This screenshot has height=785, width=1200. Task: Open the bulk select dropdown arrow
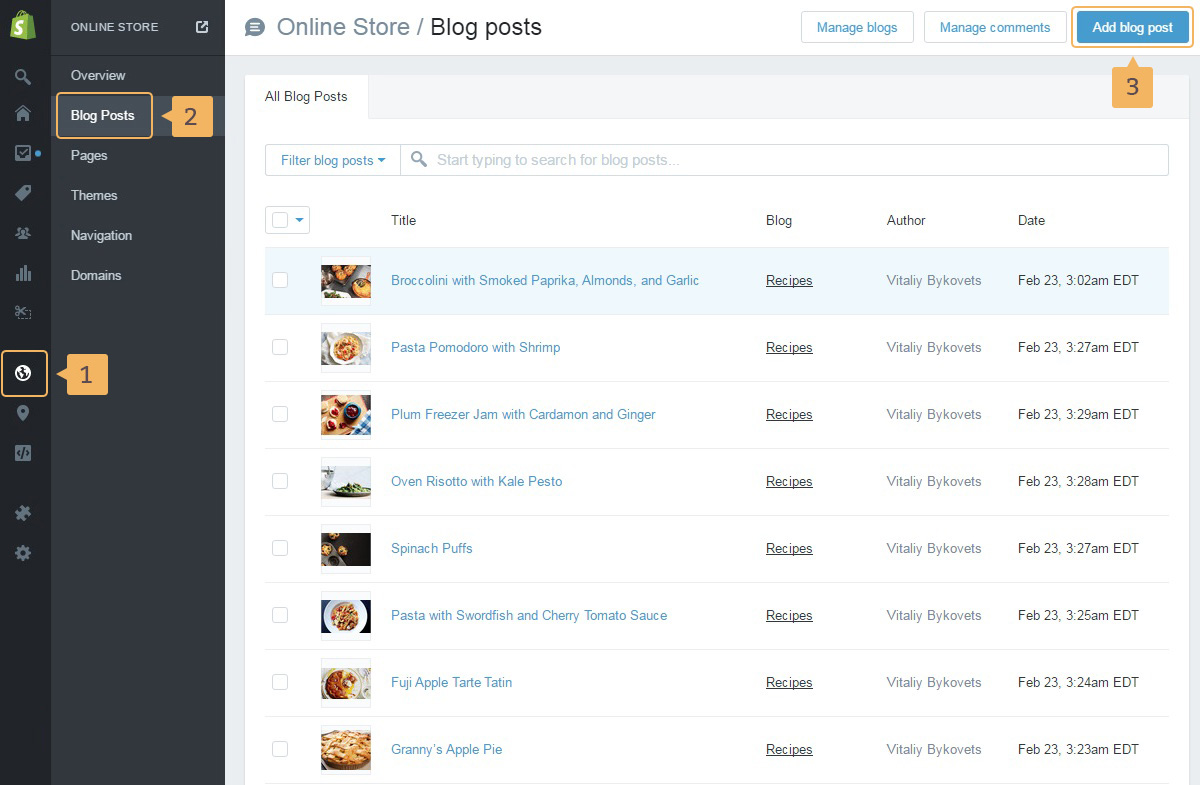(x=299, y=220)
